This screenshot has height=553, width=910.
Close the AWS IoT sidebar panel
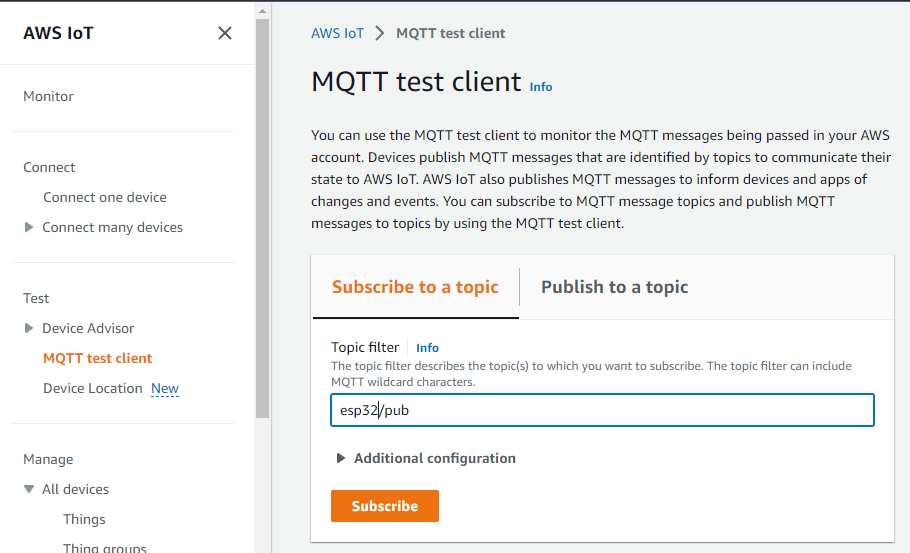pos(225,33)
